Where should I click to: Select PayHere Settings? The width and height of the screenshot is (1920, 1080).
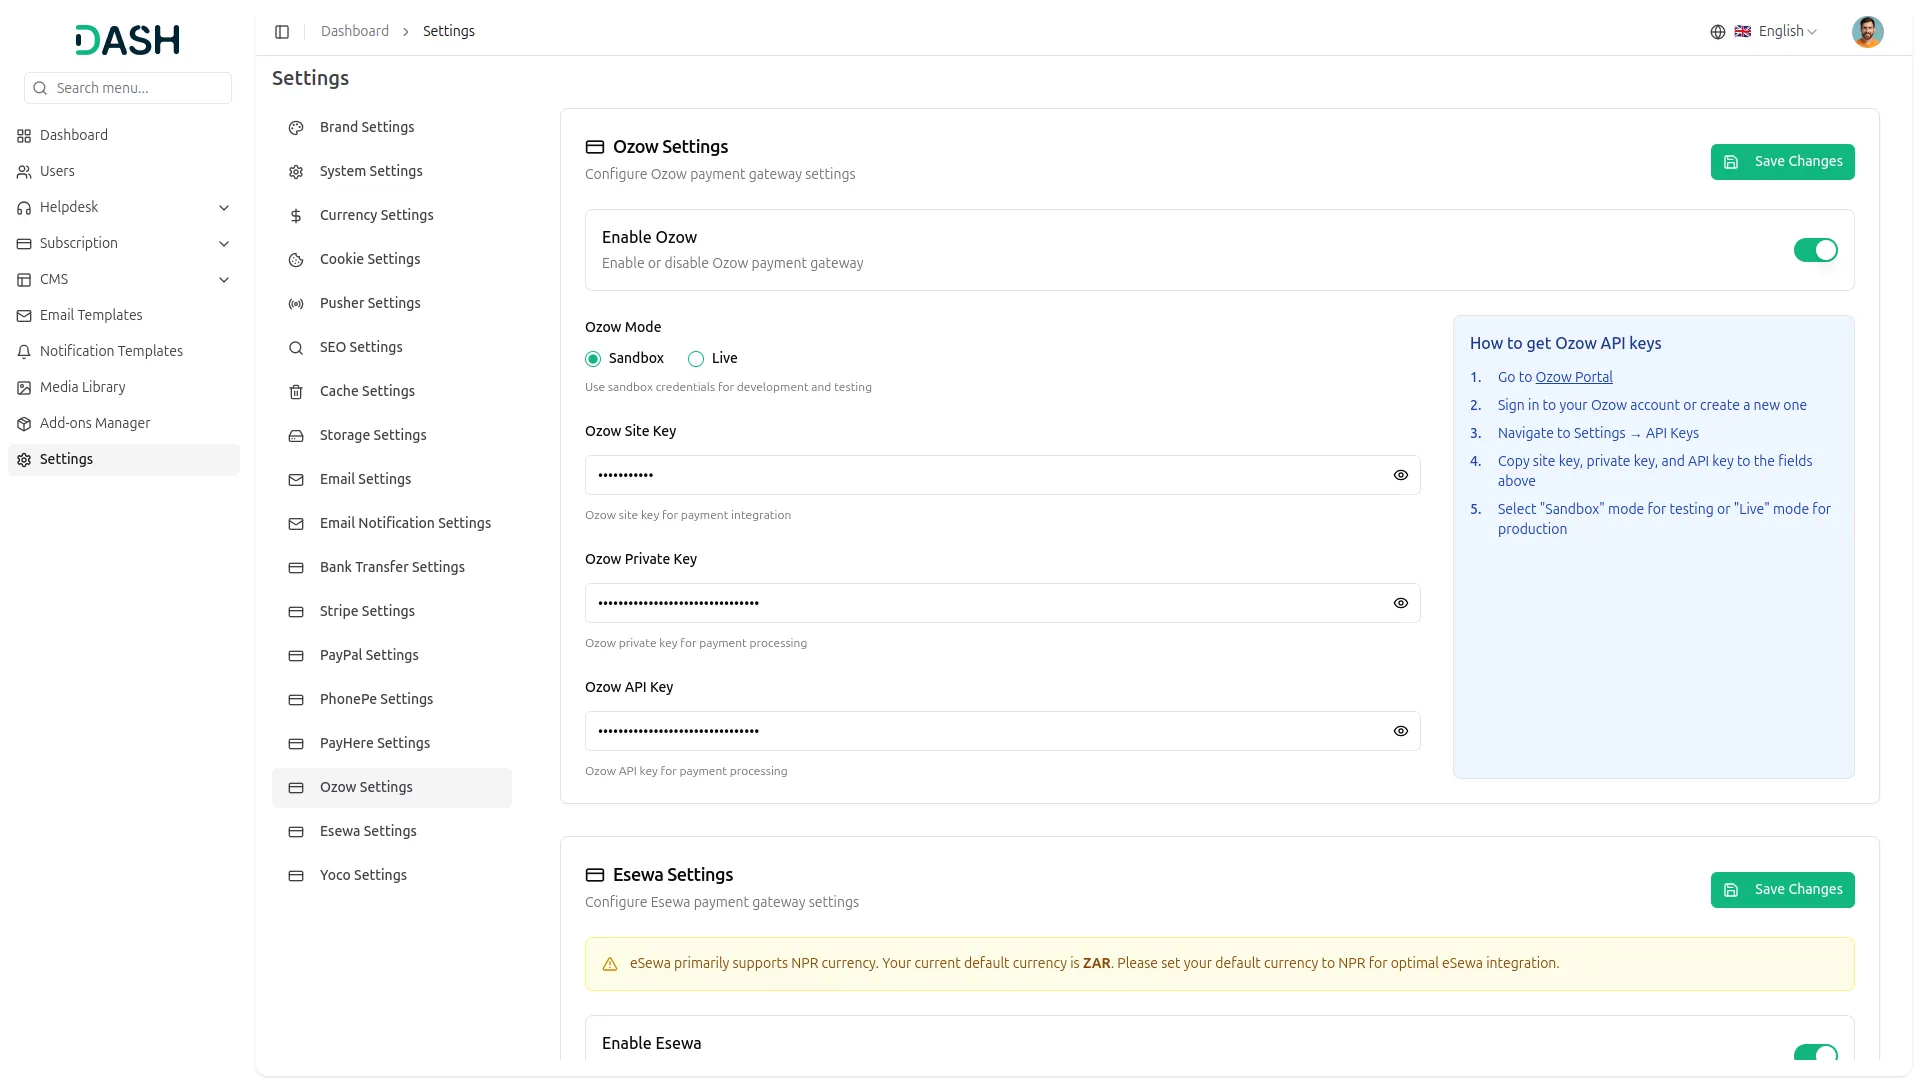[x=392, y=744]
